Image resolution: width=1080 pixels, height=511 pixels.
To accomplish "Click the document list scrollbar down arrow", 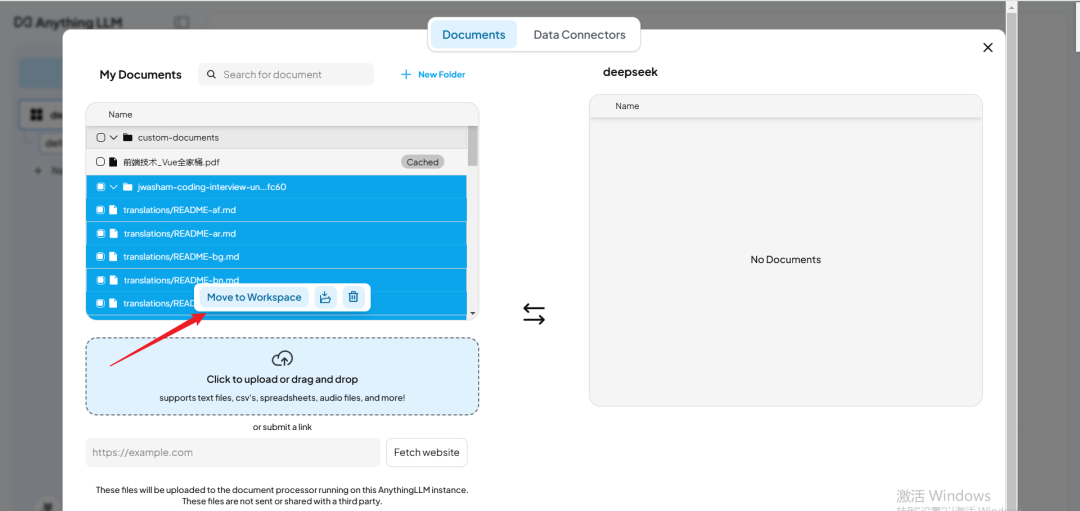I will pyautogui.click(x=472, y=313).
